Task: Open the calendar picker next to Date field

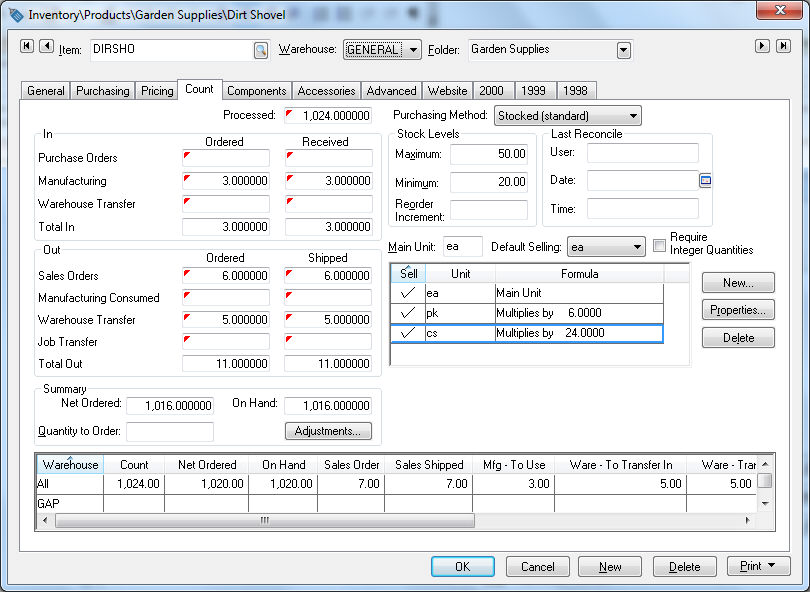Action: pyautogui.click(x=706, y=181)
